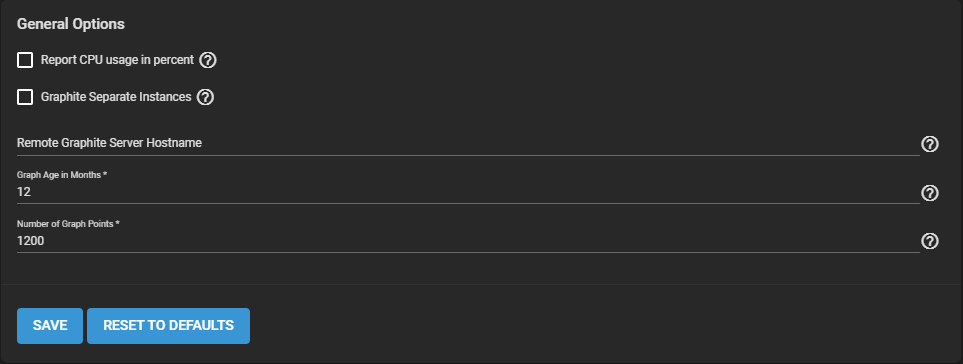Enable Report CPU usage in percent checkbox
Image resolution: width=963 pixels, height=364 pixels.
[25, 60]
